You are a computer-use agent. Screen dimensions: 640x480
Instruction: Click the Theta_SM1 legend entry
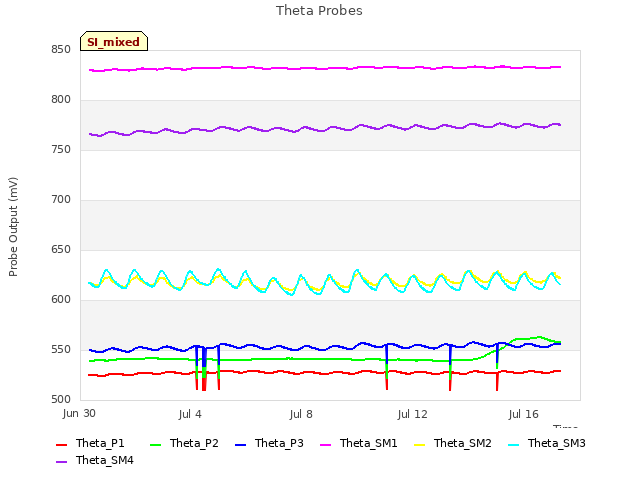(359, 443)
